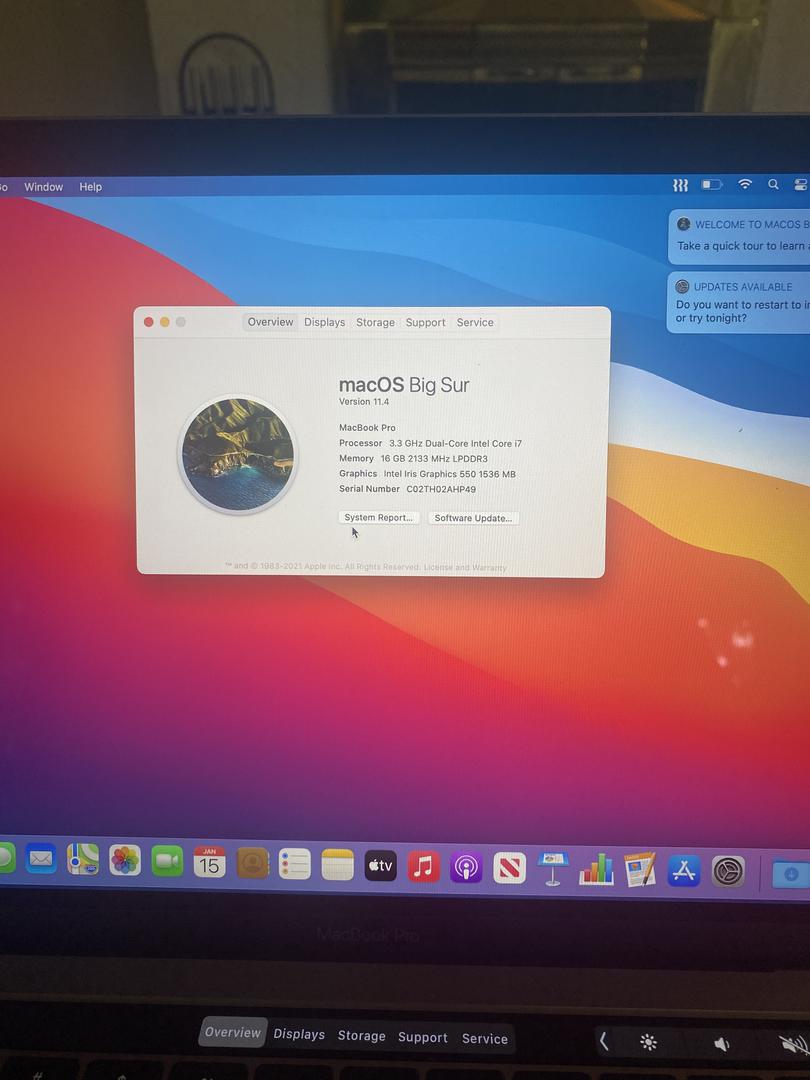Screen dimensions: 810x1080
Task: Open Spotlight search in menu bar
Action: click(x=773, y=185)
